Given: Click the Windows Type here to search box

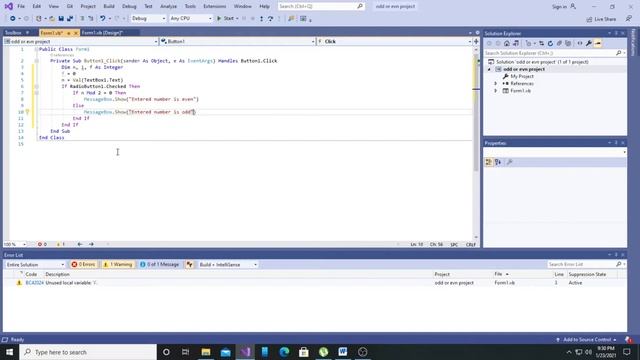Looking at the screenshot, I should coord(88,352).
